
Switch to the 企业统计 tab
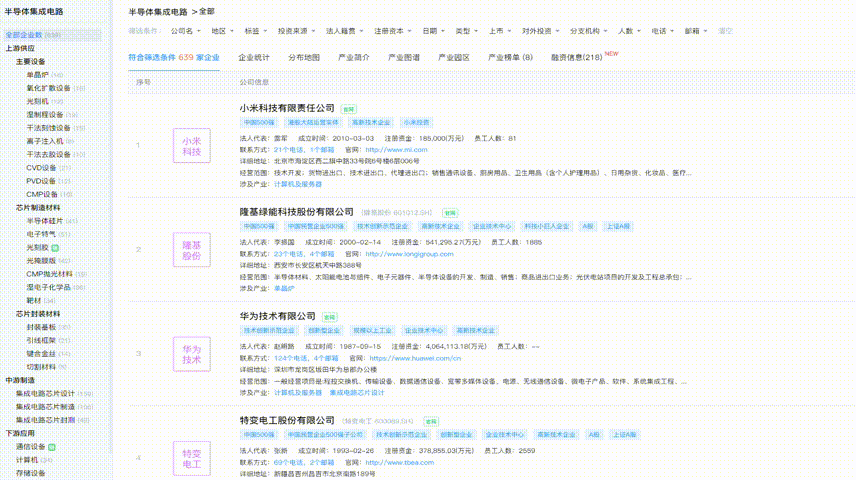(253, 58)
